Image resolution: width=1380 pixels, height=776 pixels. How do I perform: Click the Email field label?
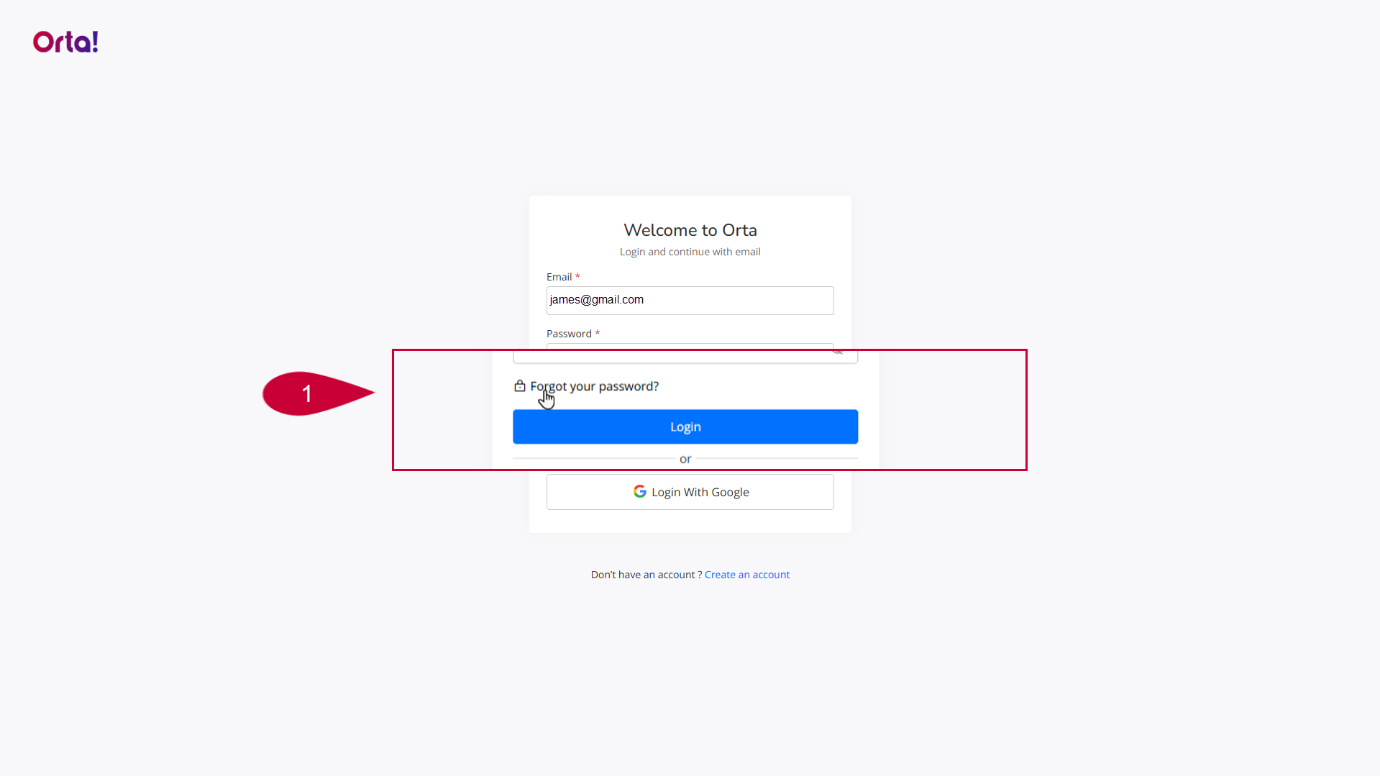click(559, 277)
